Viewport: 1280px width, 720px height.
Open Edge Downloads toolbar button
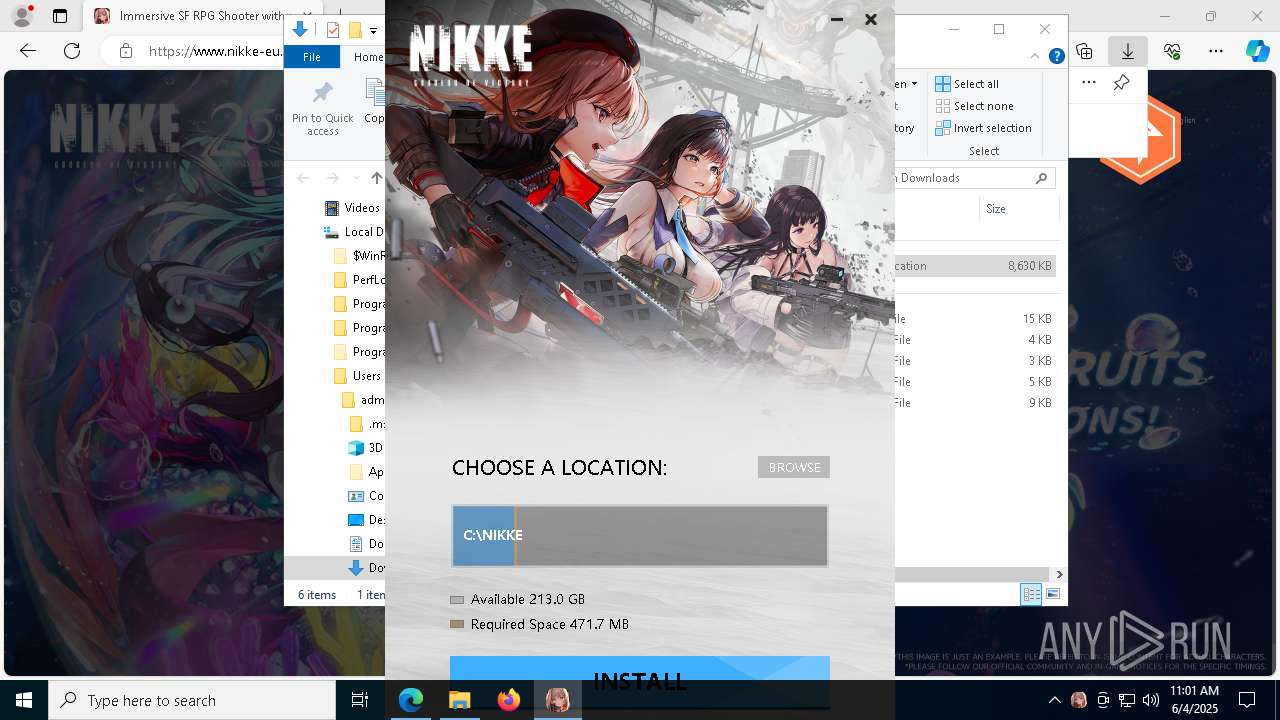coord(1128,51)
